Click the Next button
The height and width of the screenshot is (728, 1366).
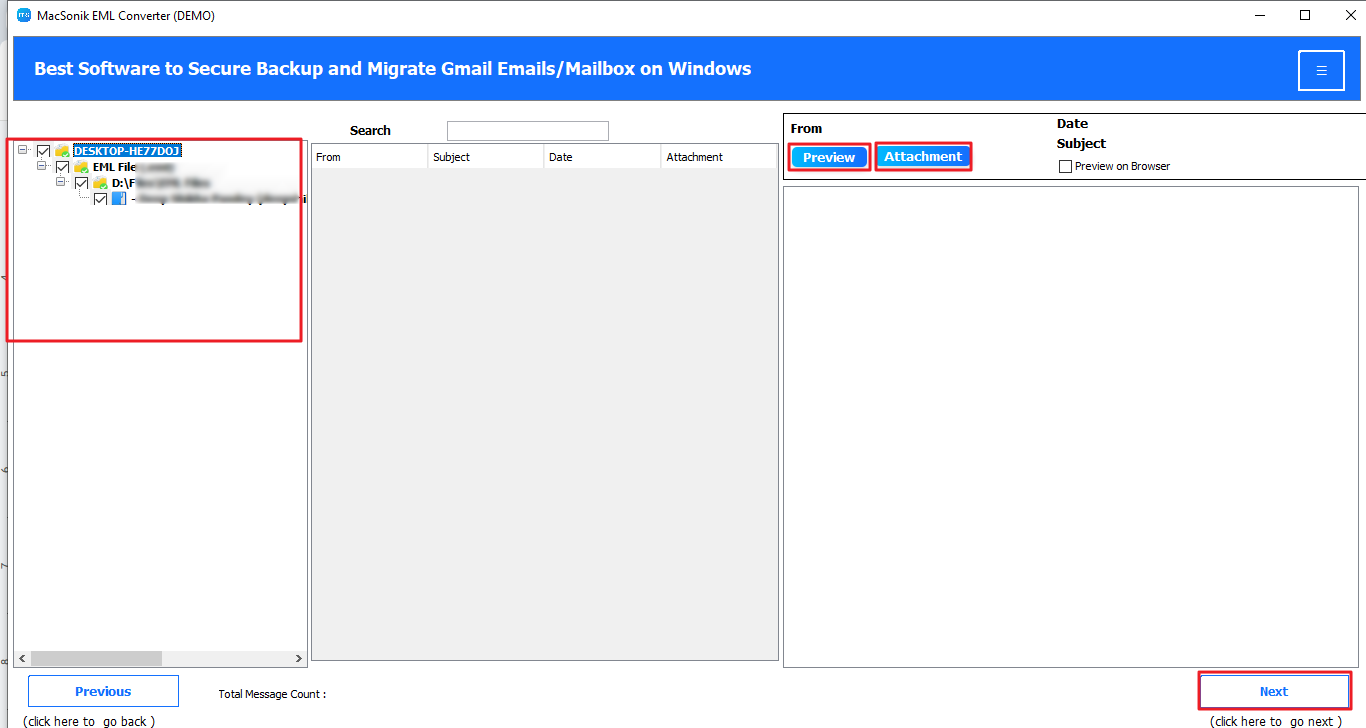(x=1274, y=691)
